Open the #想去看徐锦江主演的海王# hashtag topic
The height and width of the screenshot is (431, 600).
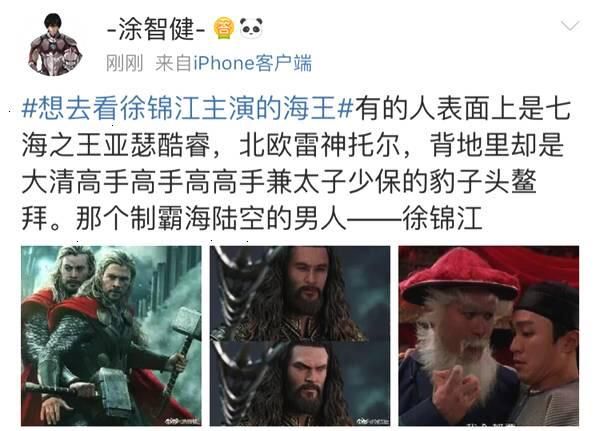pos(187,108)
